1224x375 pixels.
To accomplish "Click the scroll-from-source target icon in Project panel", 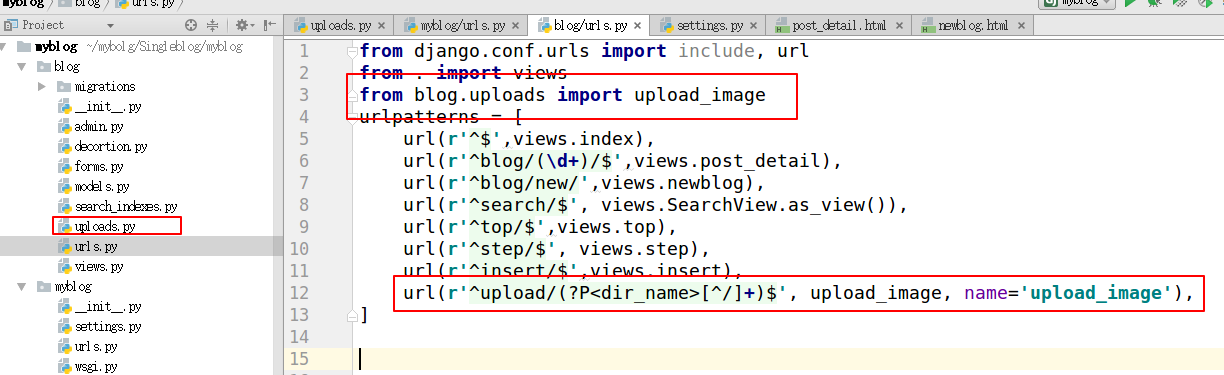I will coord(192,24).
